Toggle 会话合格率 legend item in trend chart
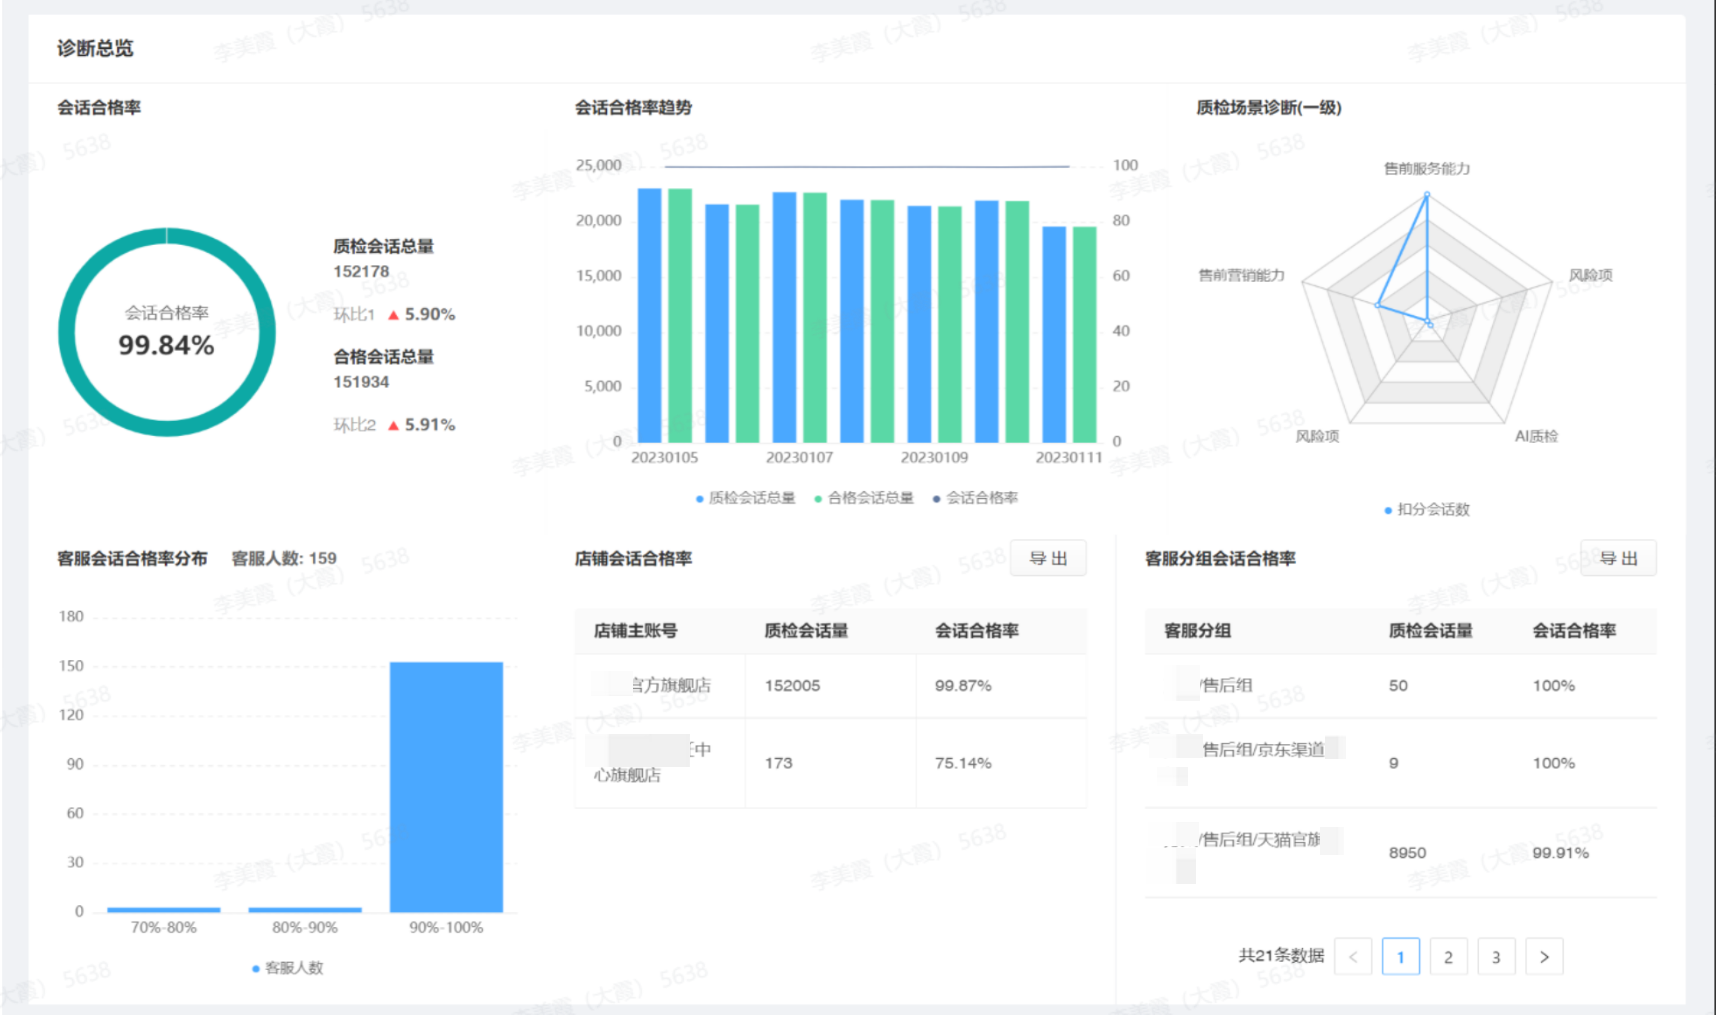The height and width of the screenshot is (1015, 1716). click(975, 498)
